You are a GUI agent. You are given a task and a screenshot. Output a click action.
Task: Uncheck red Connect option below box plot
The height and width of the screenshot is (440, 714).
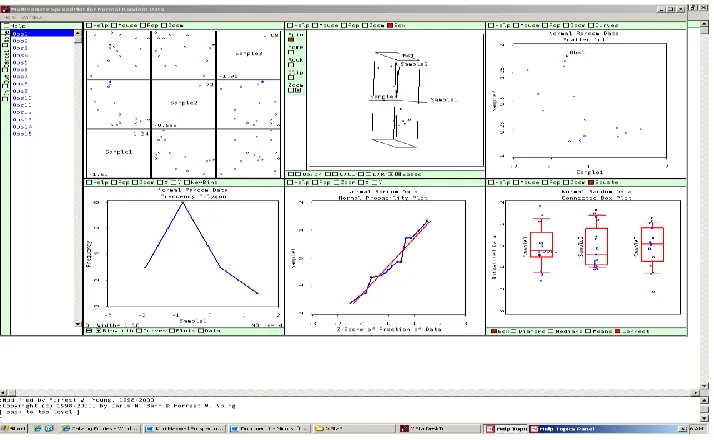tap(617, 332)
